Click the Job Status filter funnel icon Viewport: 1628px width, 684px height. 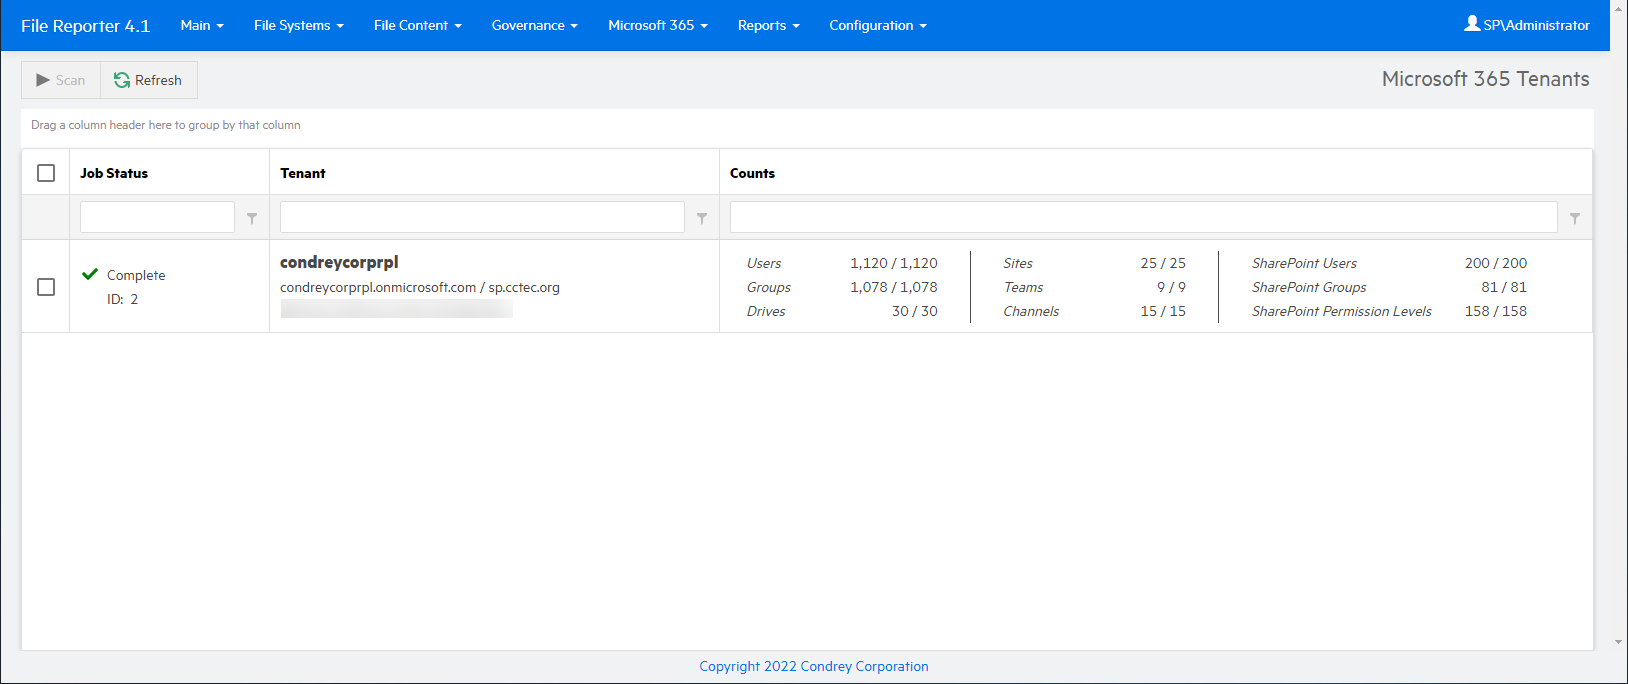pyautogui.click(x=252, y=218)
